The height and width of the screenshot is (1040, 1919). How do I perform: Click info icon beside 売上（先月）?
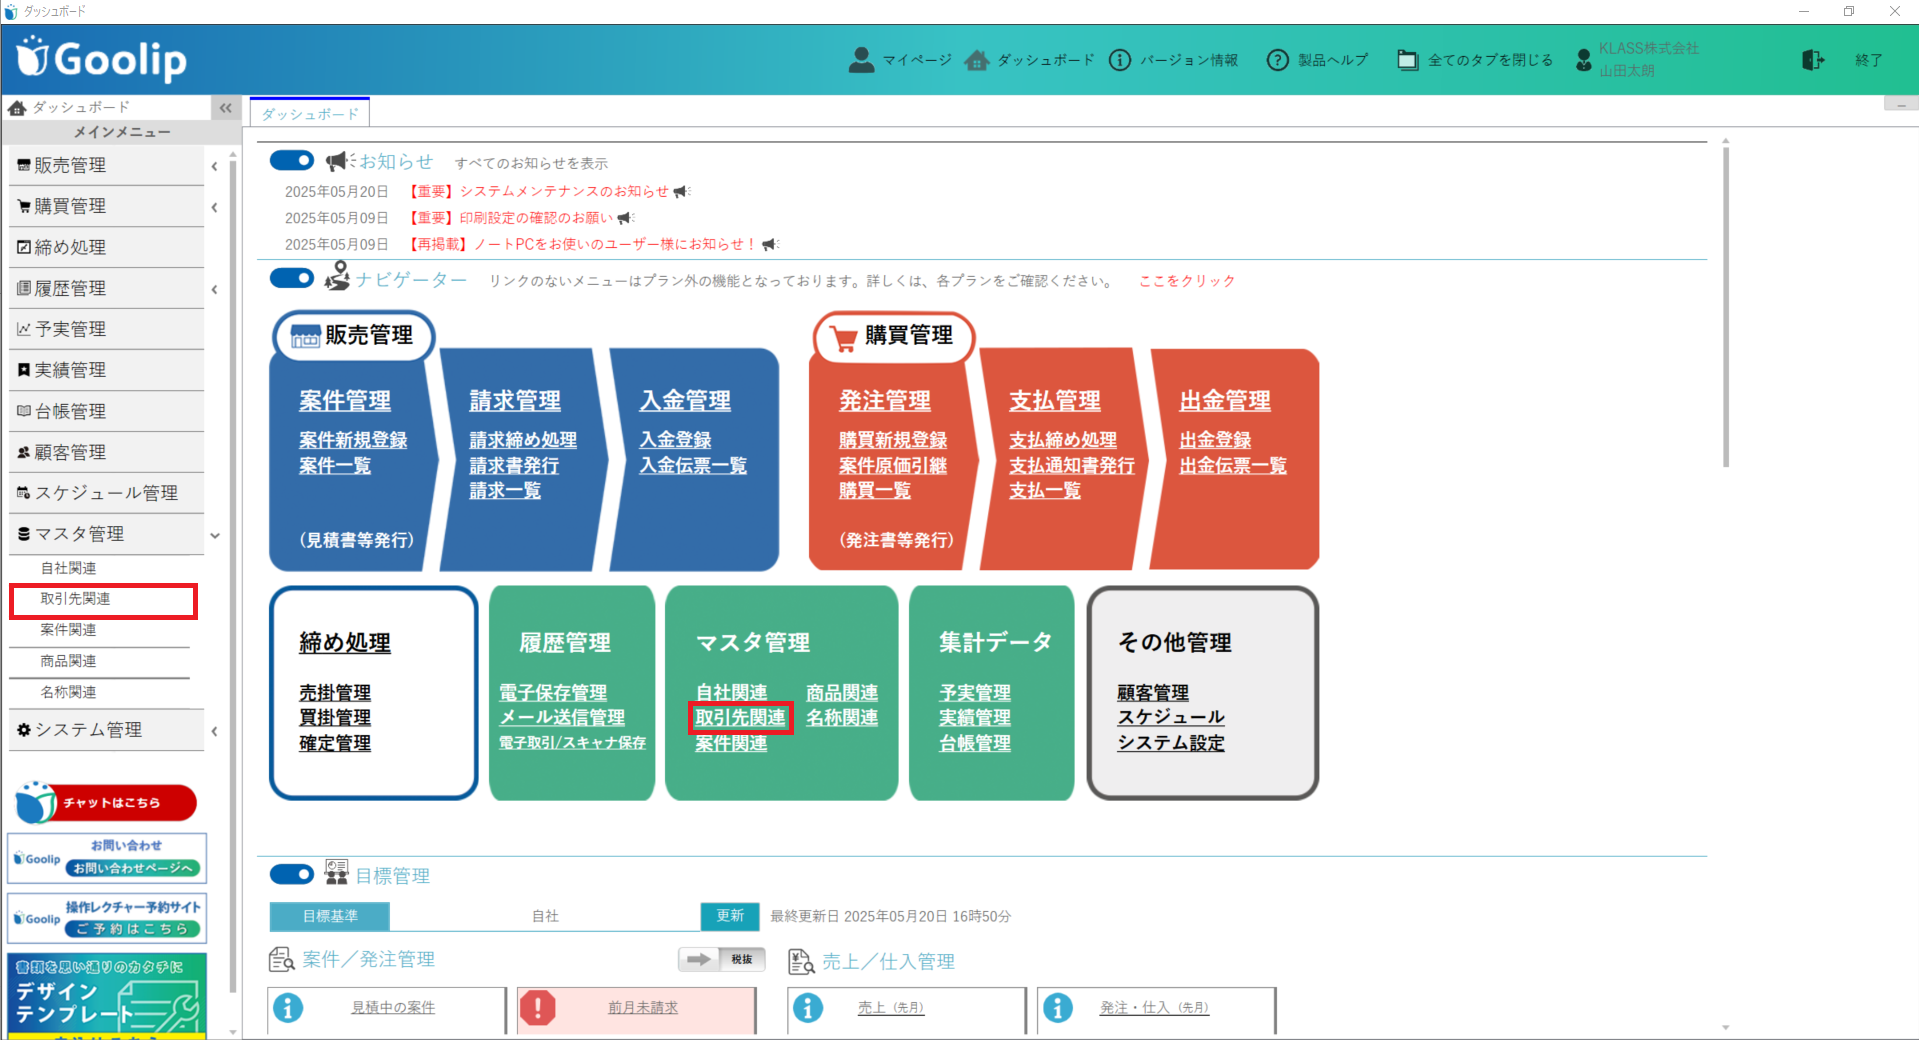[x=808, y=1008]
